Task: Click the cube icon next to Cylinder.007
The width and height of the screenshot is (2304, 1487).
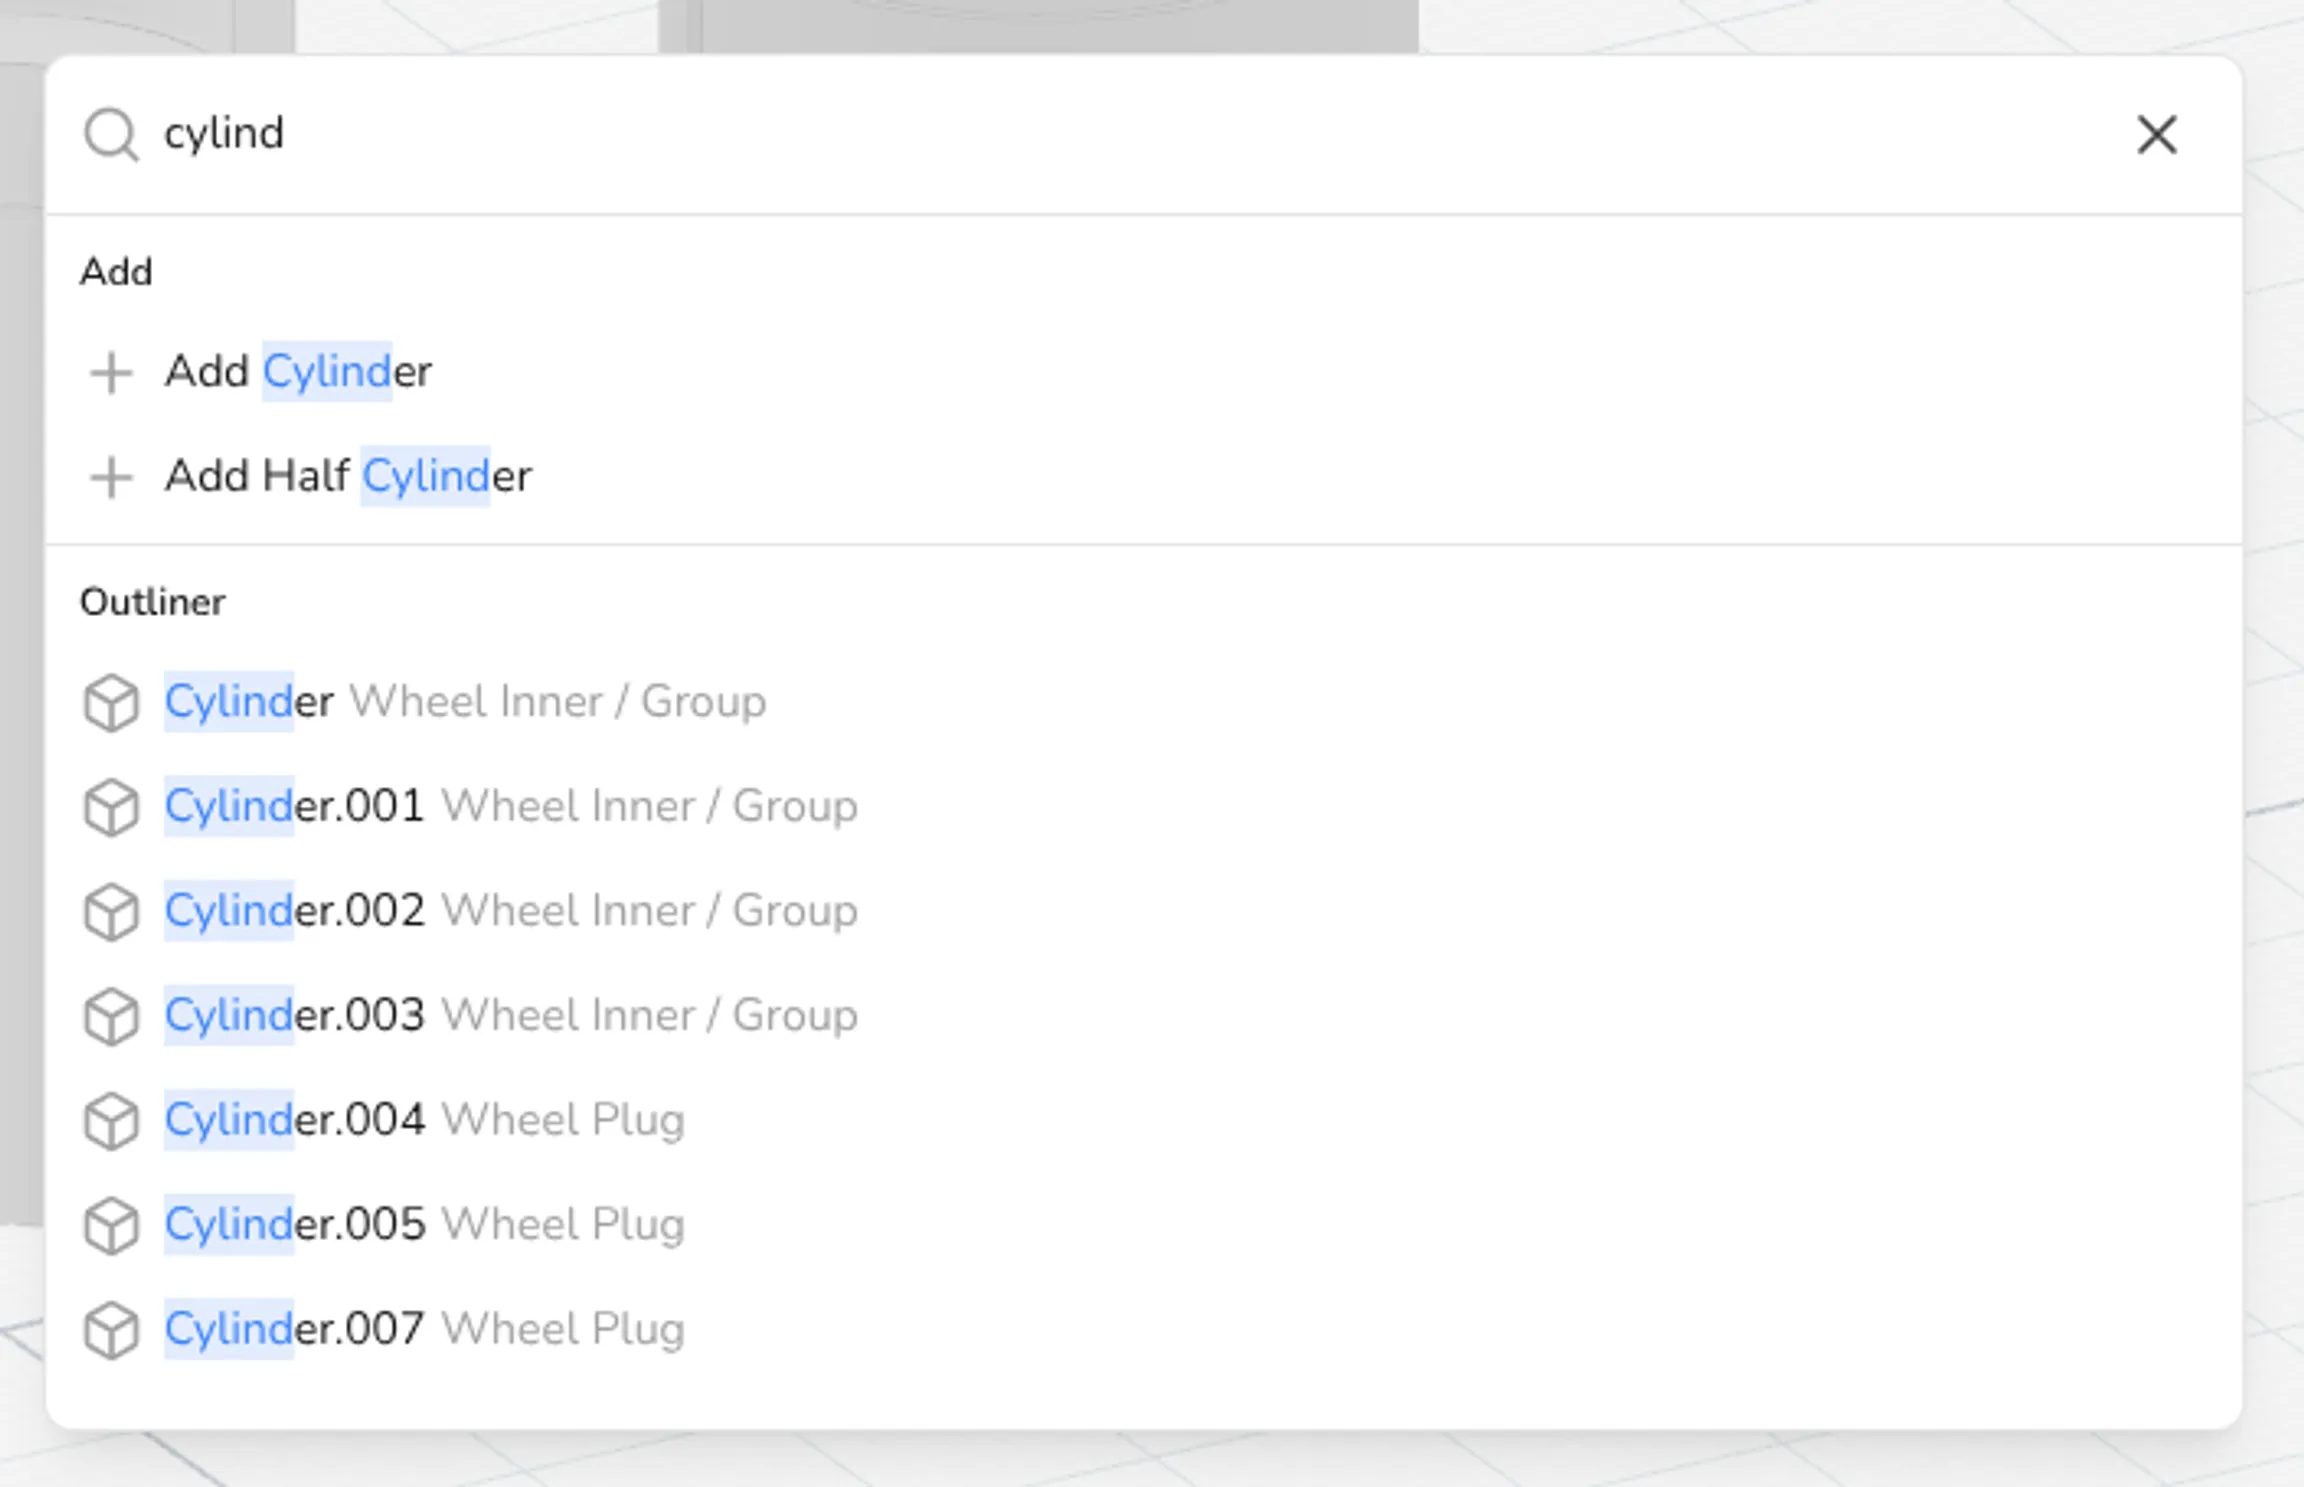Action: [111, 1330]
